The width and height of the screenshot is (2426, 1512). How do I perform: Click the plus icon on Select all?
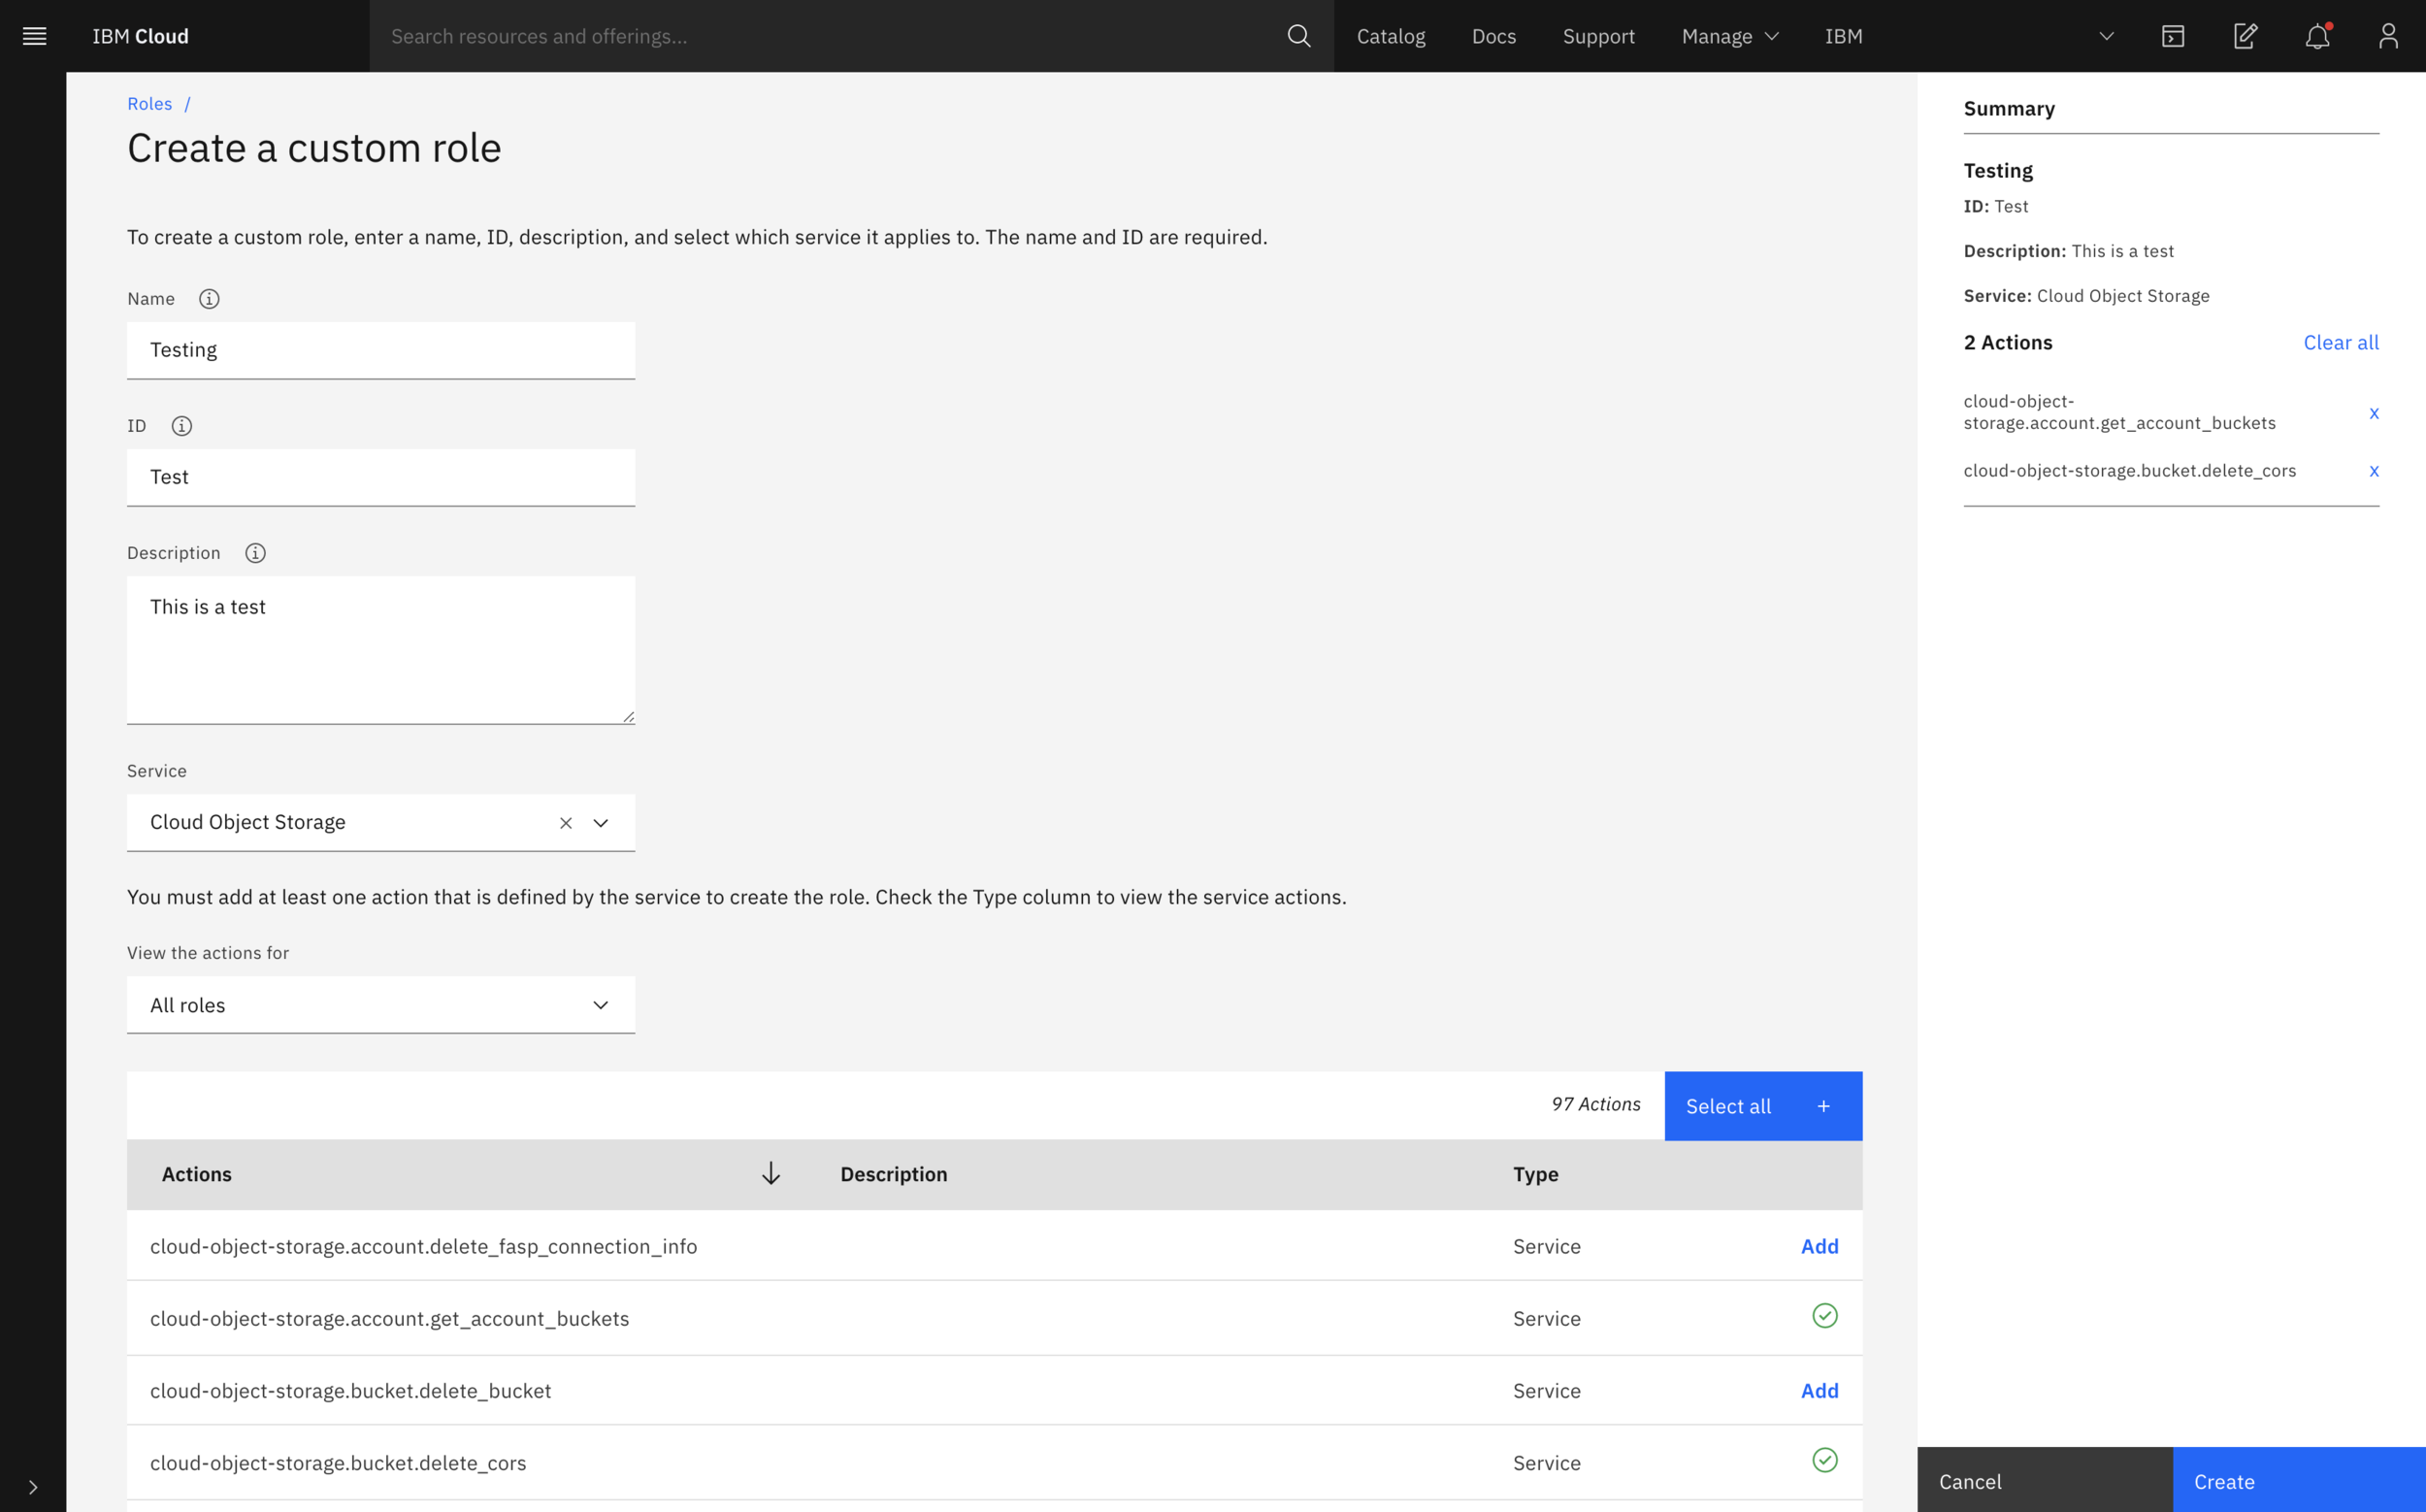1823,1106
